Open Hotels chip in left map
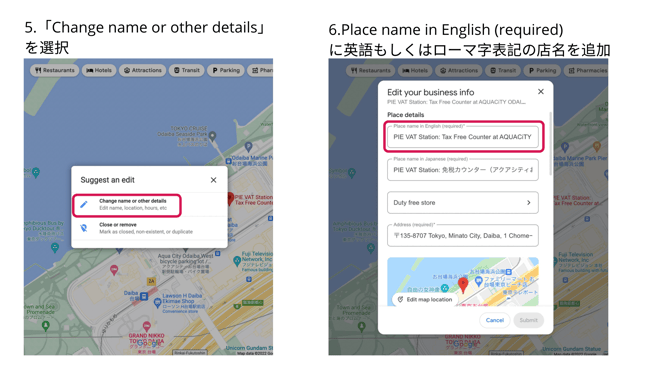Viewport: 657px width, 369px height. coord(99,70)
